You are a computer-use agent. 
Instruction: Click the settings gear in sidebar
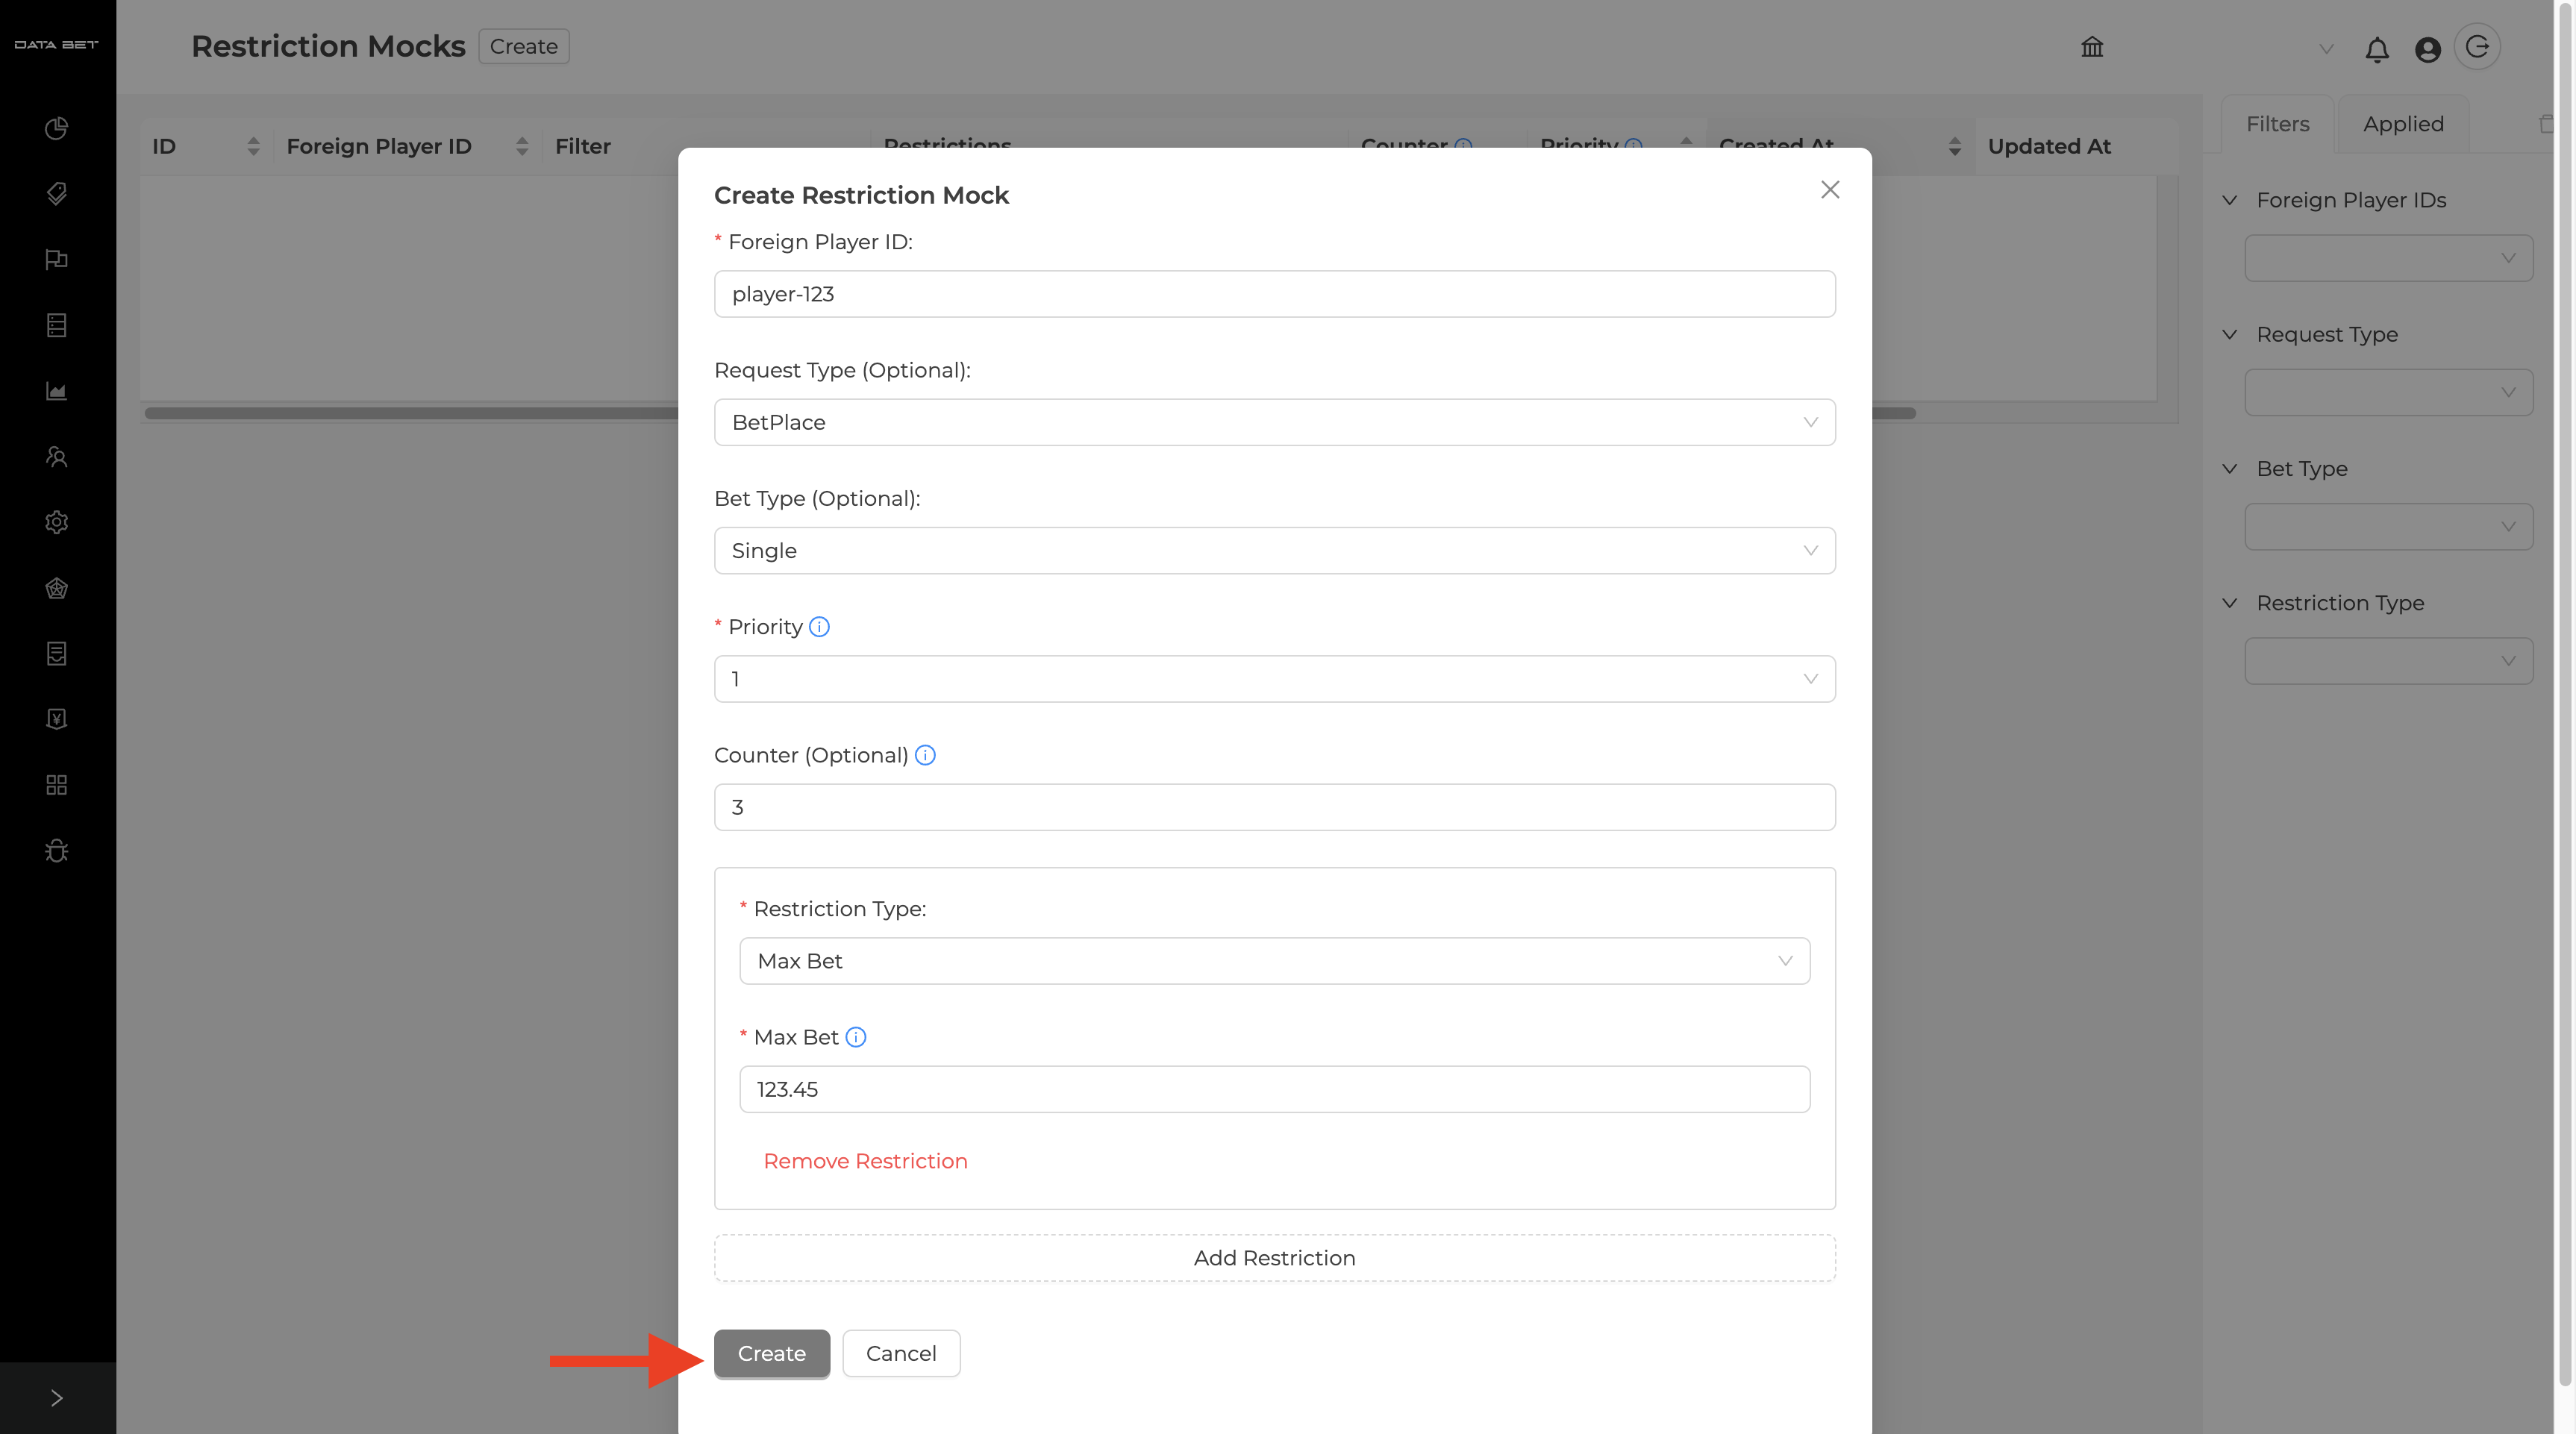tap(57, 522)
